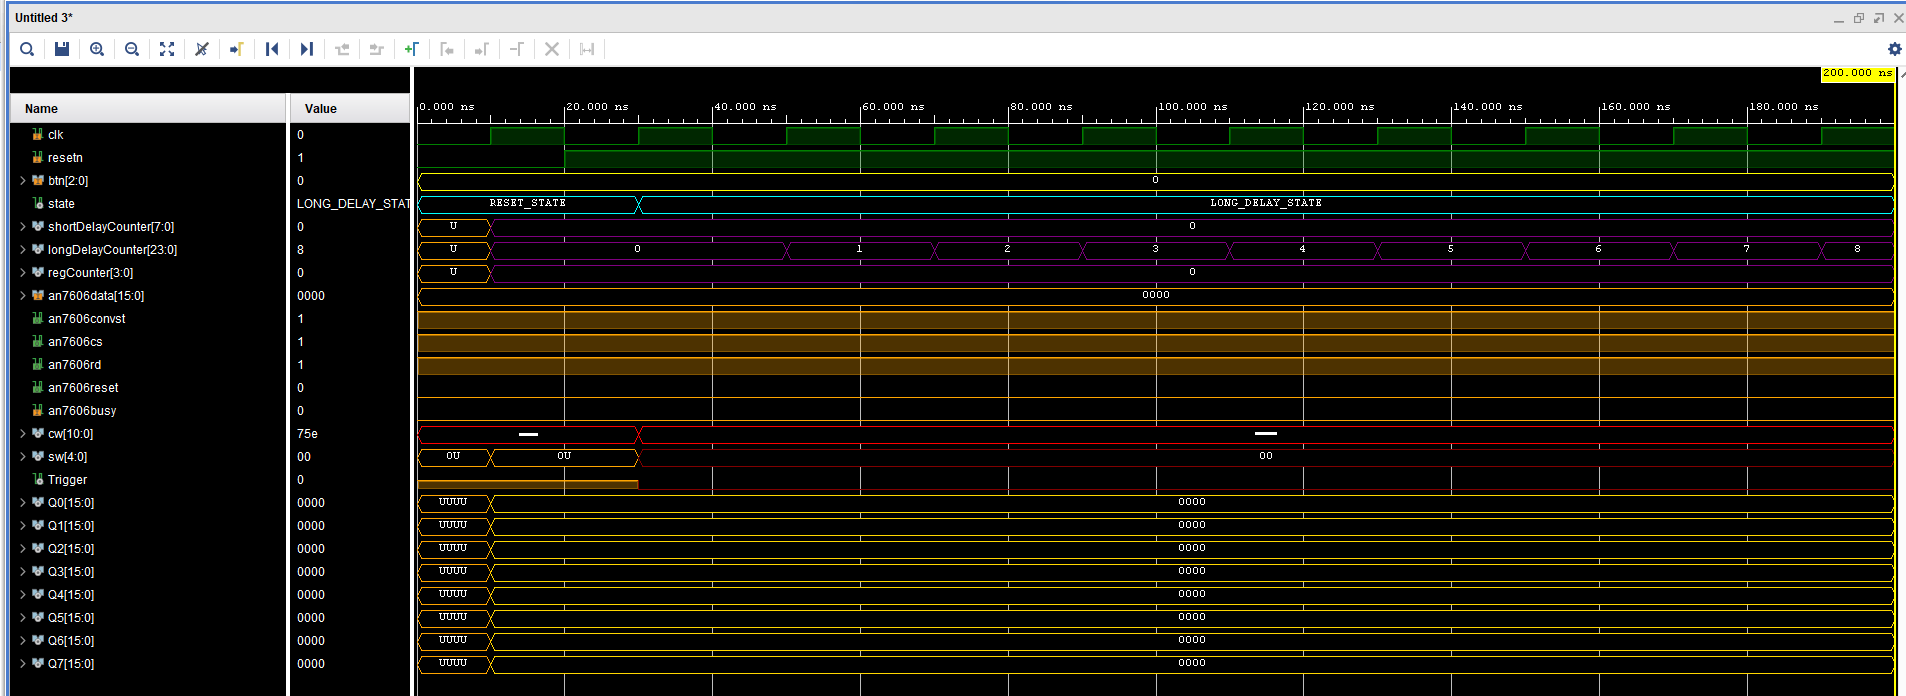The image size is (1906, 696).
Task: Select the Trigger signal
Action: [x=67, y=480]
